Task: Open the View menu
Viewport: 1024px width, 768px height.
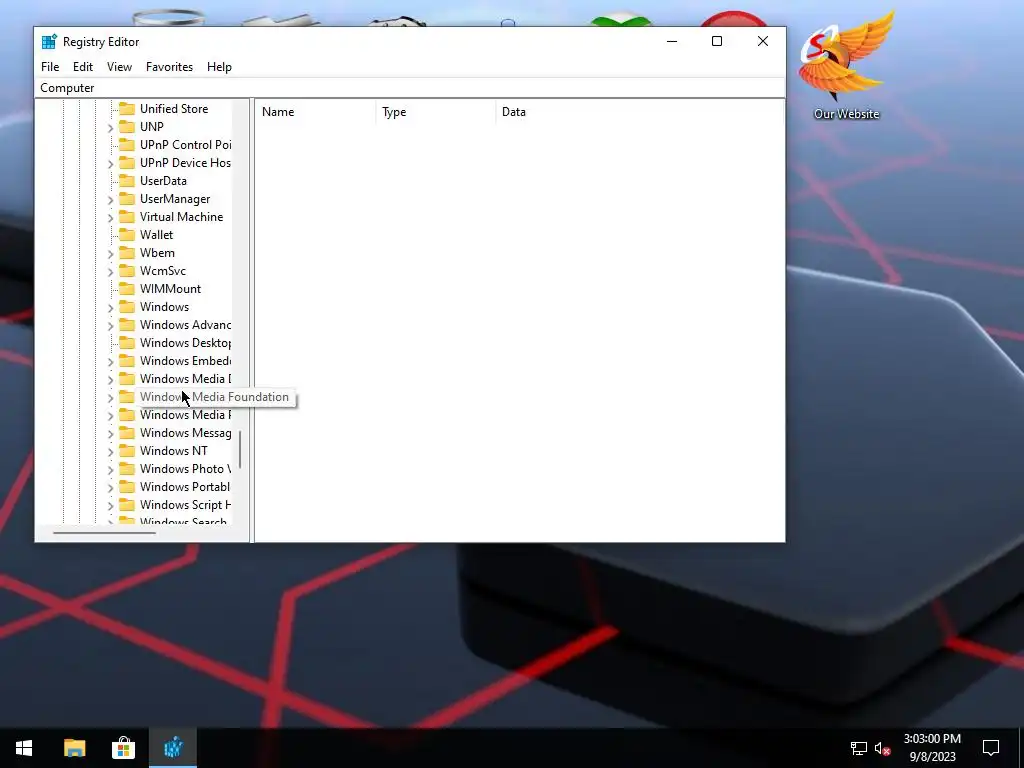Action: (x=120, y=67)
